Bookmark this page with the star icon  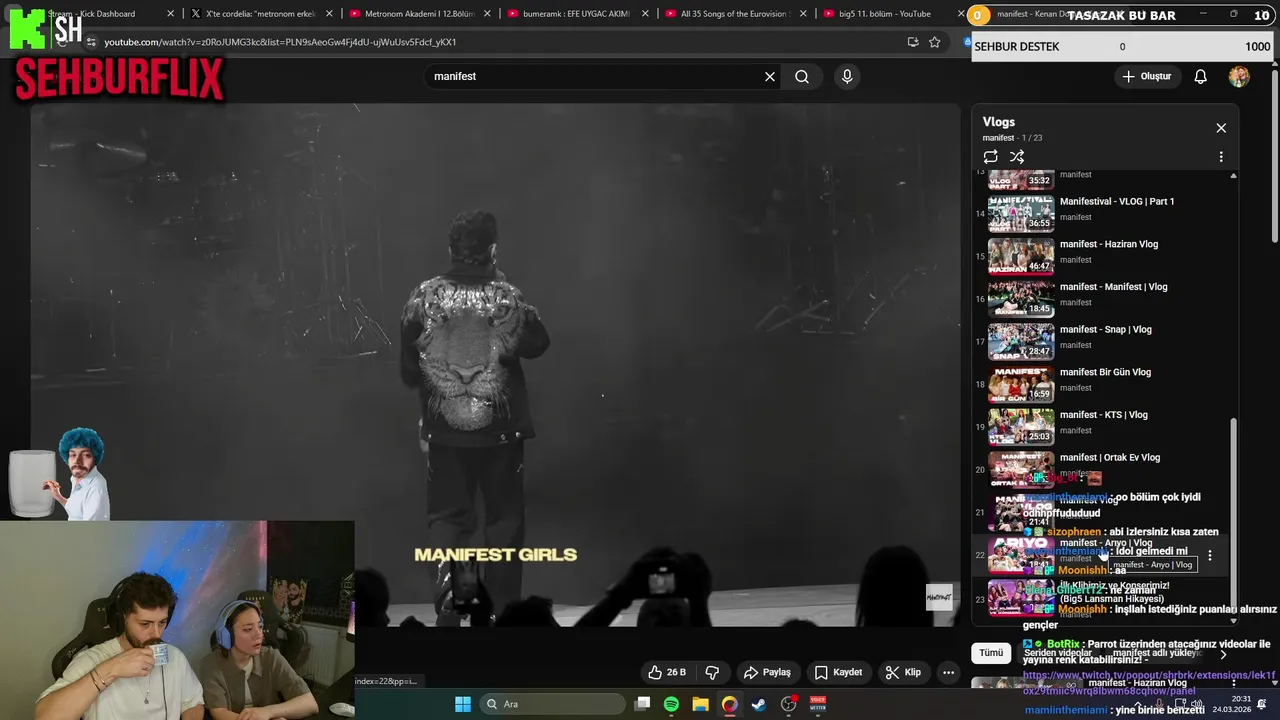tap(935, 42)
